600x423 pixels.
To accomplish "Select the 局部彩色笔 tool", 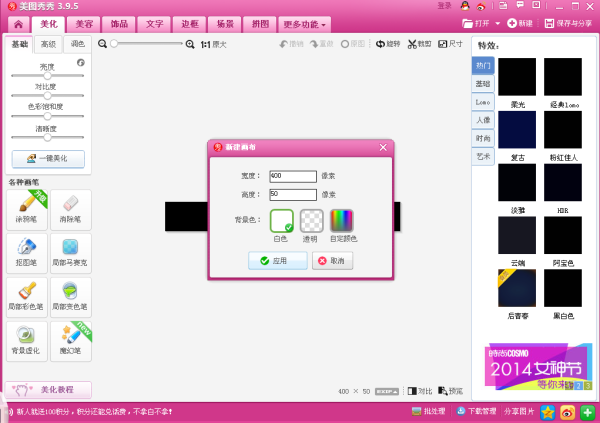I will pos(27,297).
